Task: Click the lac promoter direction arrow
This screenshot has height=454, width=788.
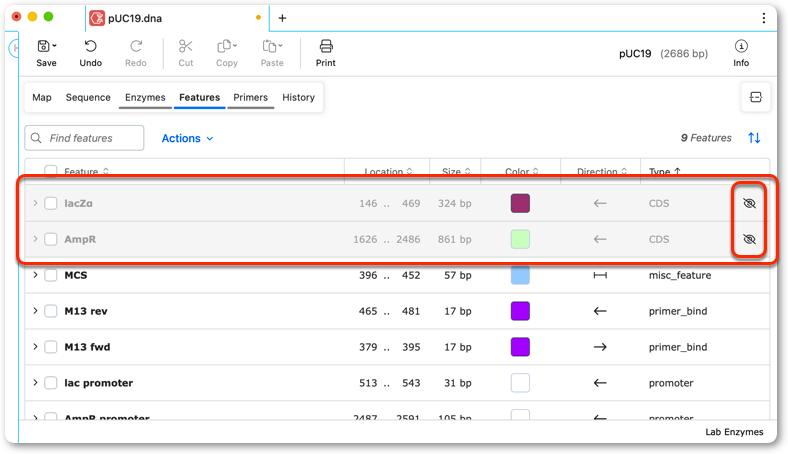Action: 600,383
